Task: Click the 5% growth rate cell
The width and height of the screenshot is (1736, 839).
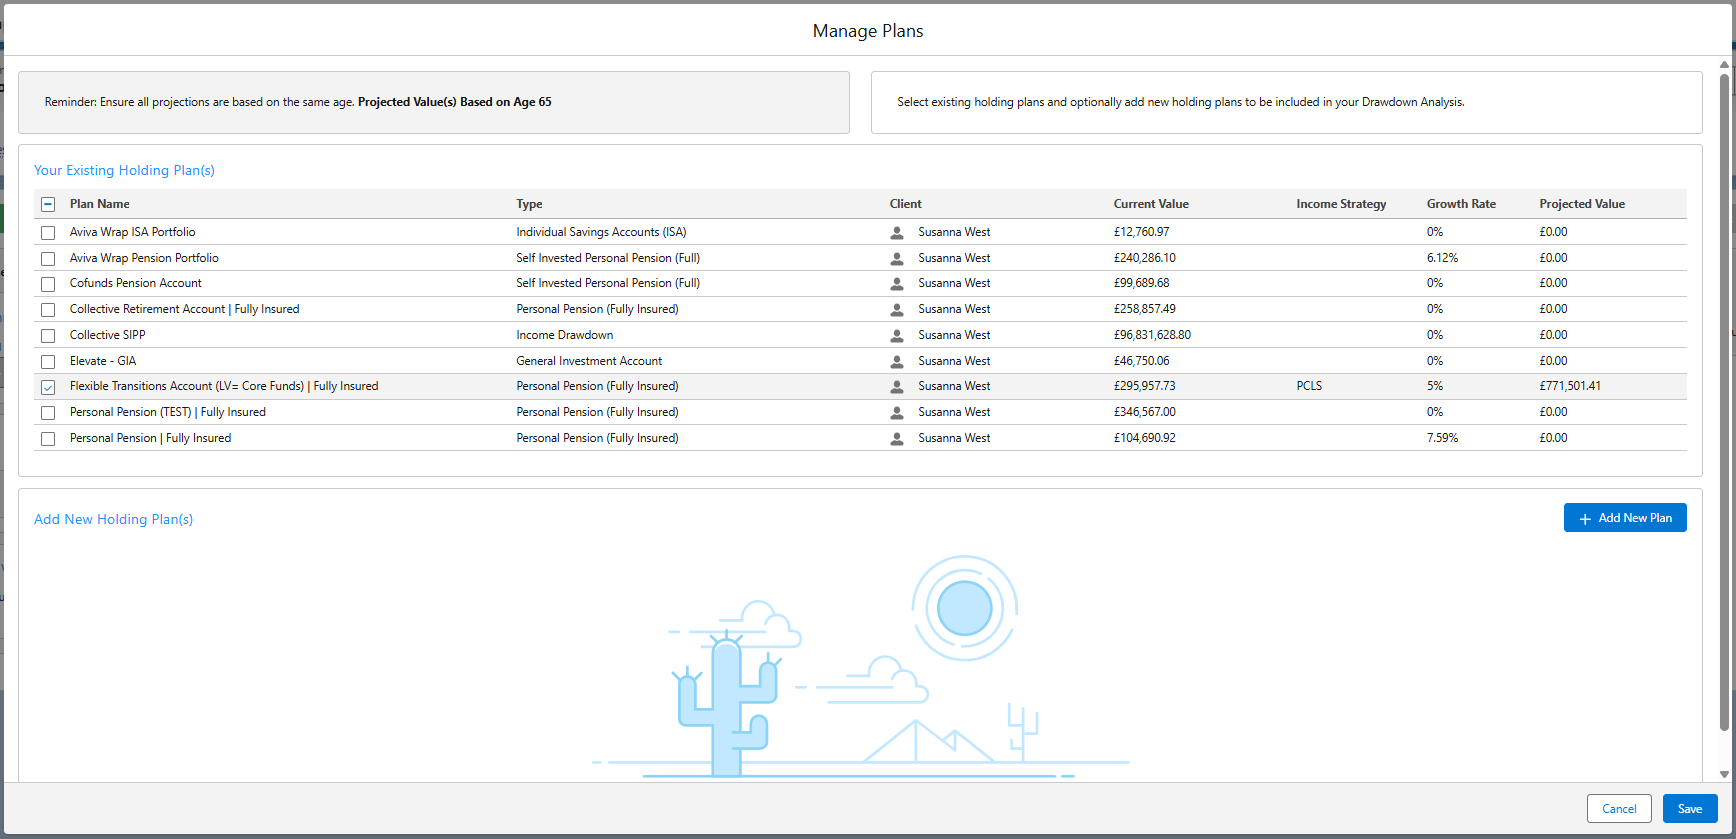Action: tap(1435, 386)
